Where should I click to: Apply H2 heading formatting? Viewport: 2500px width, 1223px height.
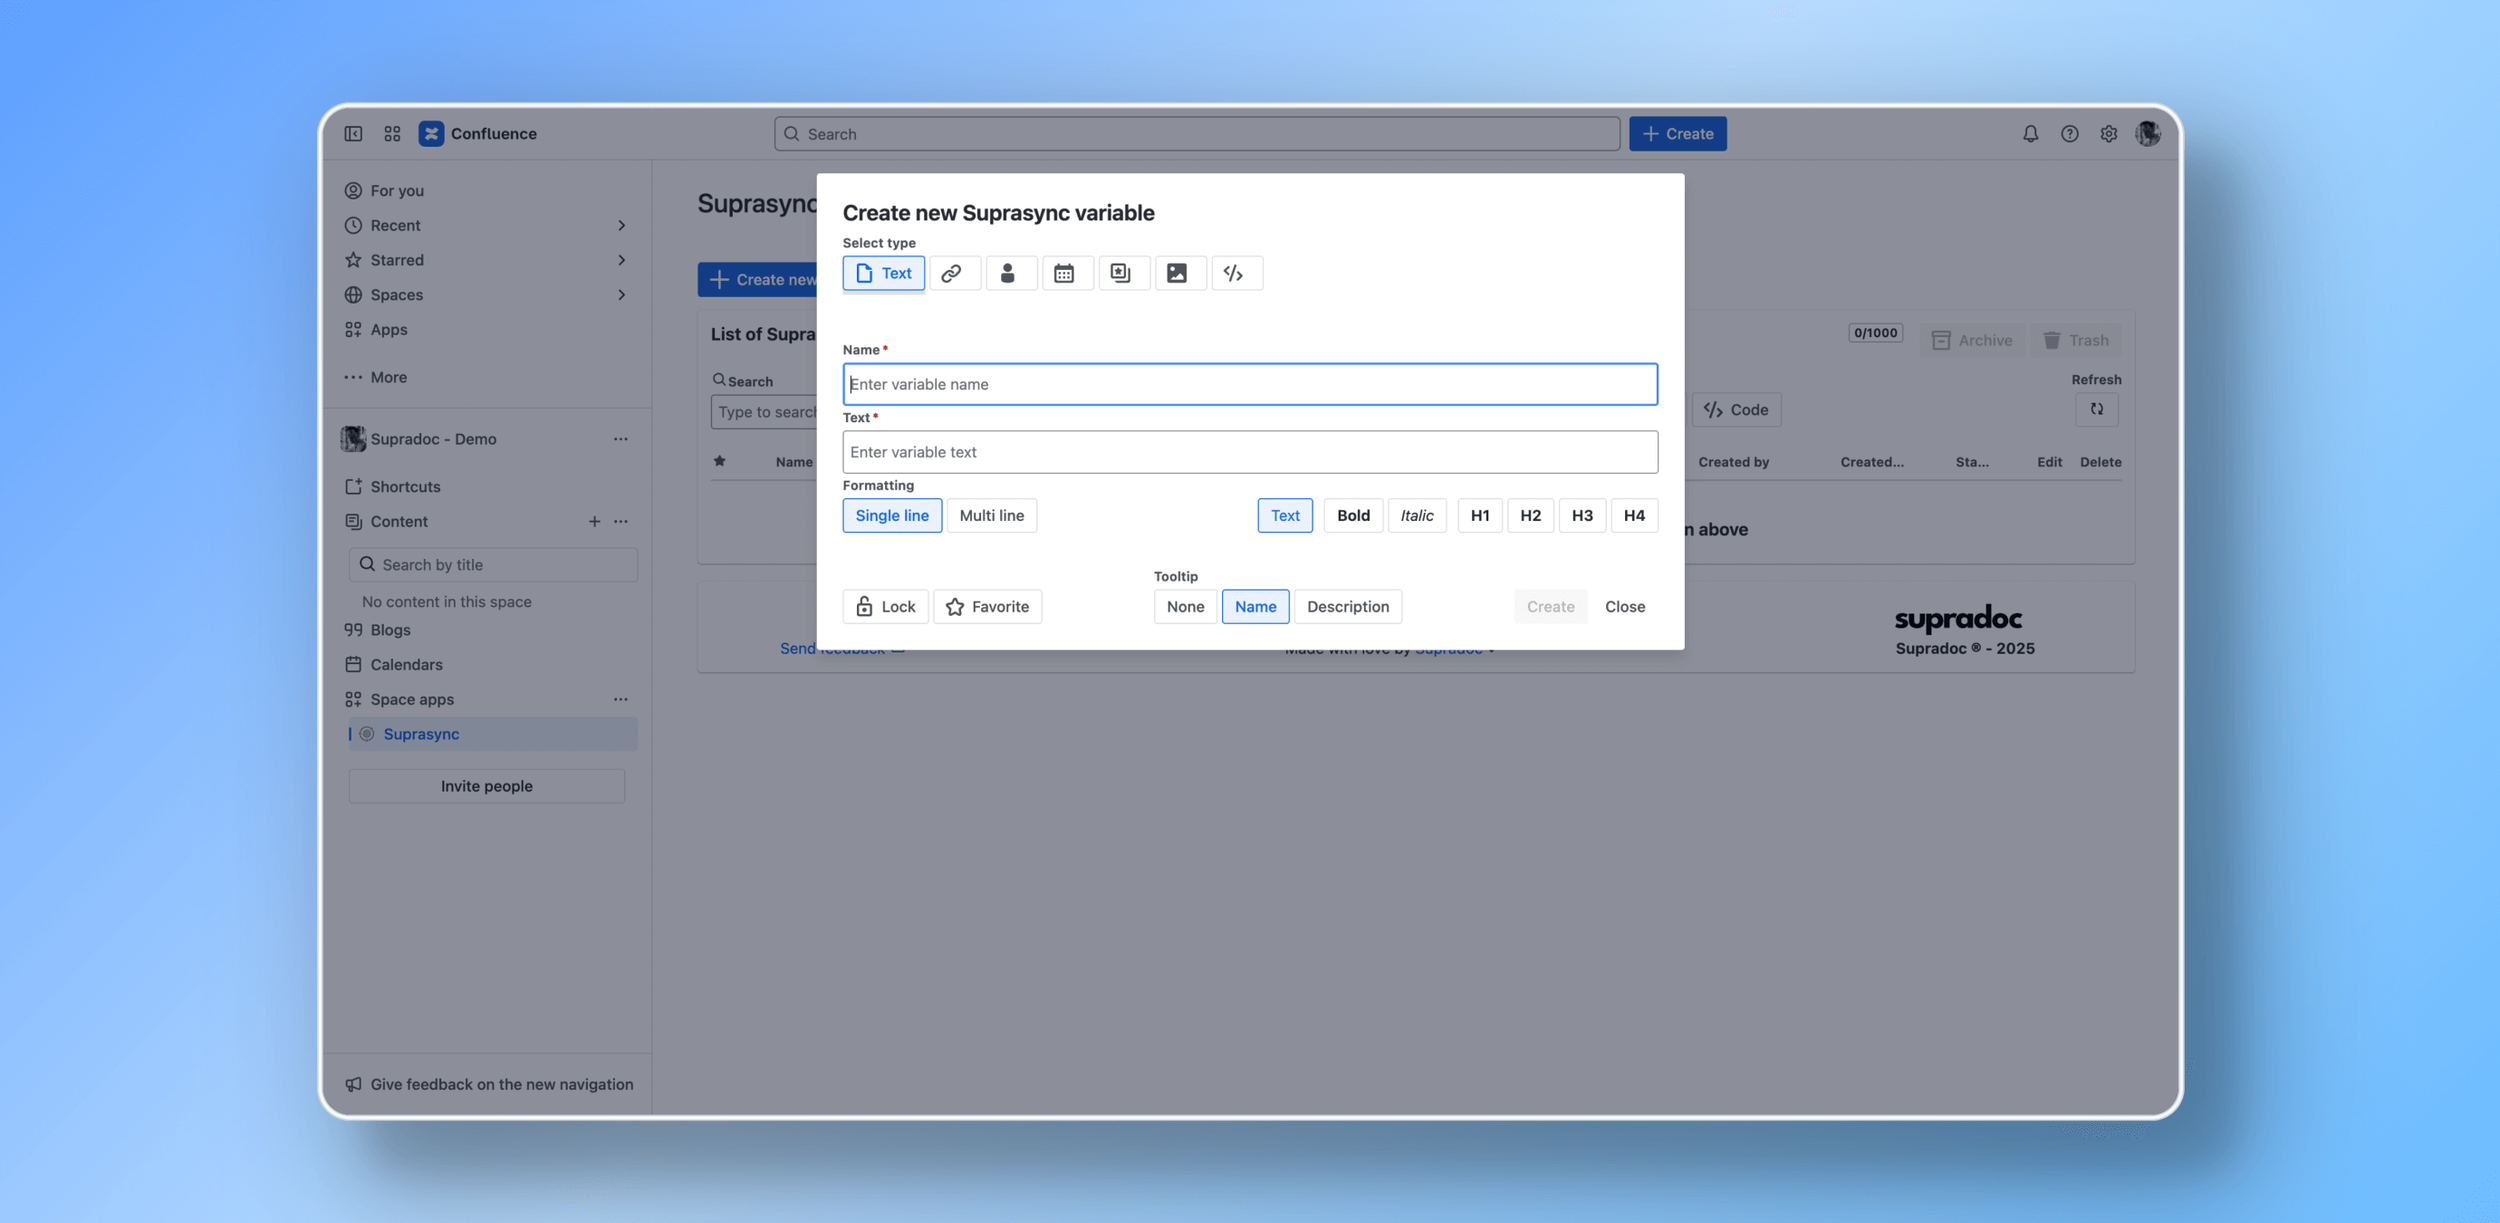(x=1530, y=515)
